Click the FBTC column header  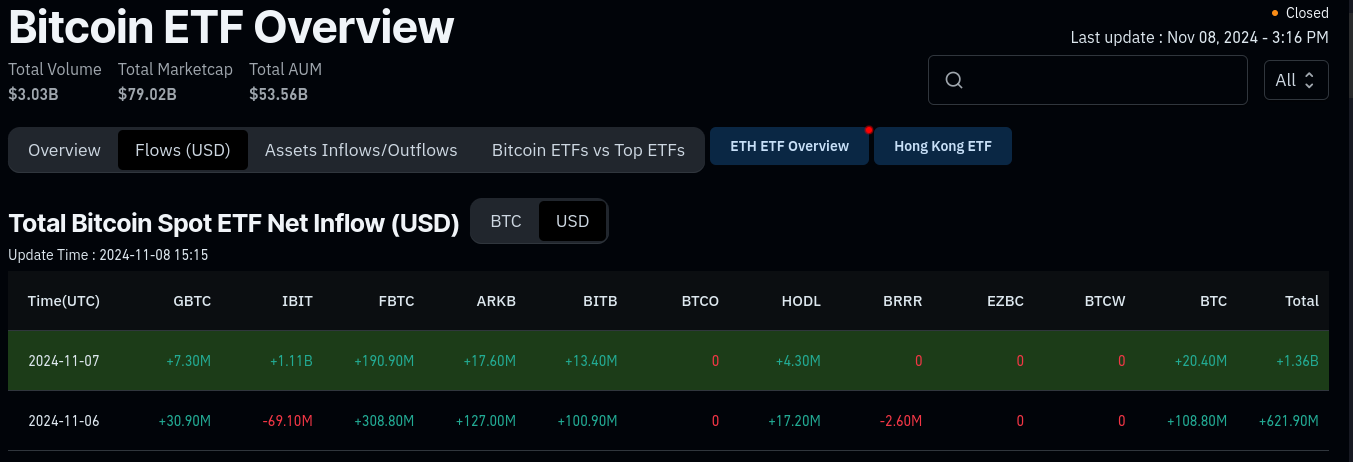point(396,301)
